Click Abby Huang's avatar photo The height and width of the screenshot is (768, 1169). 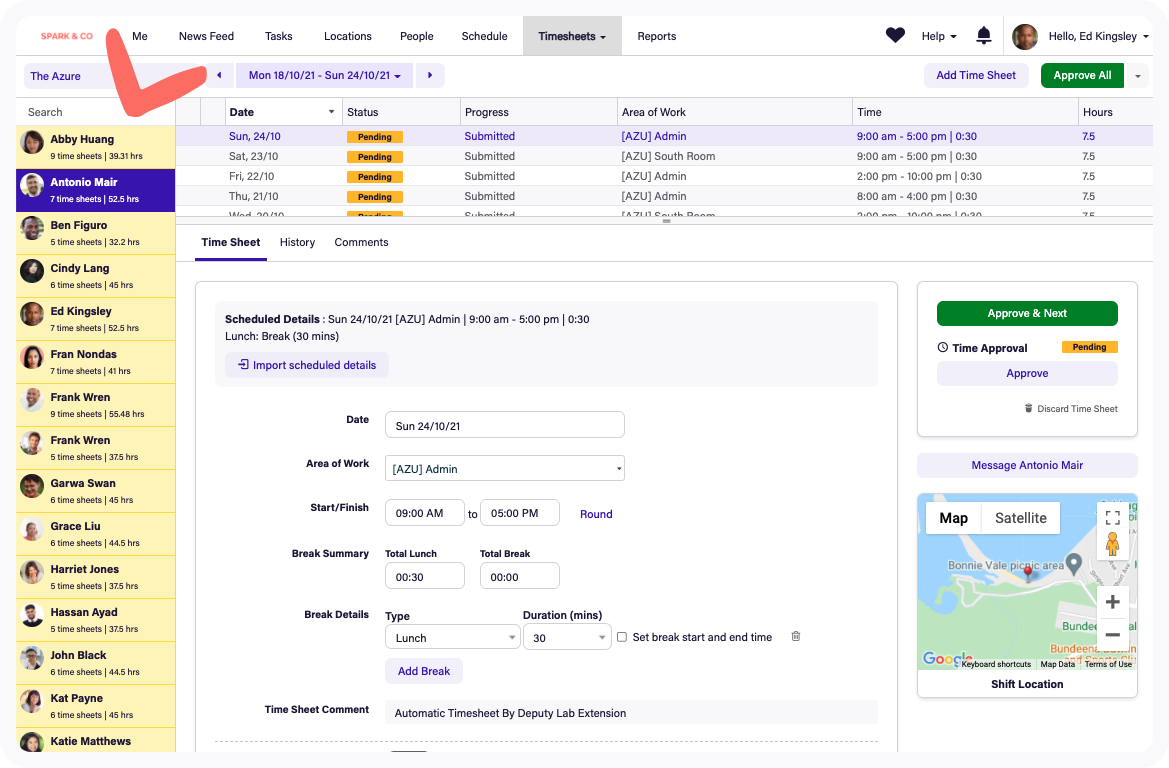(32, 142)
